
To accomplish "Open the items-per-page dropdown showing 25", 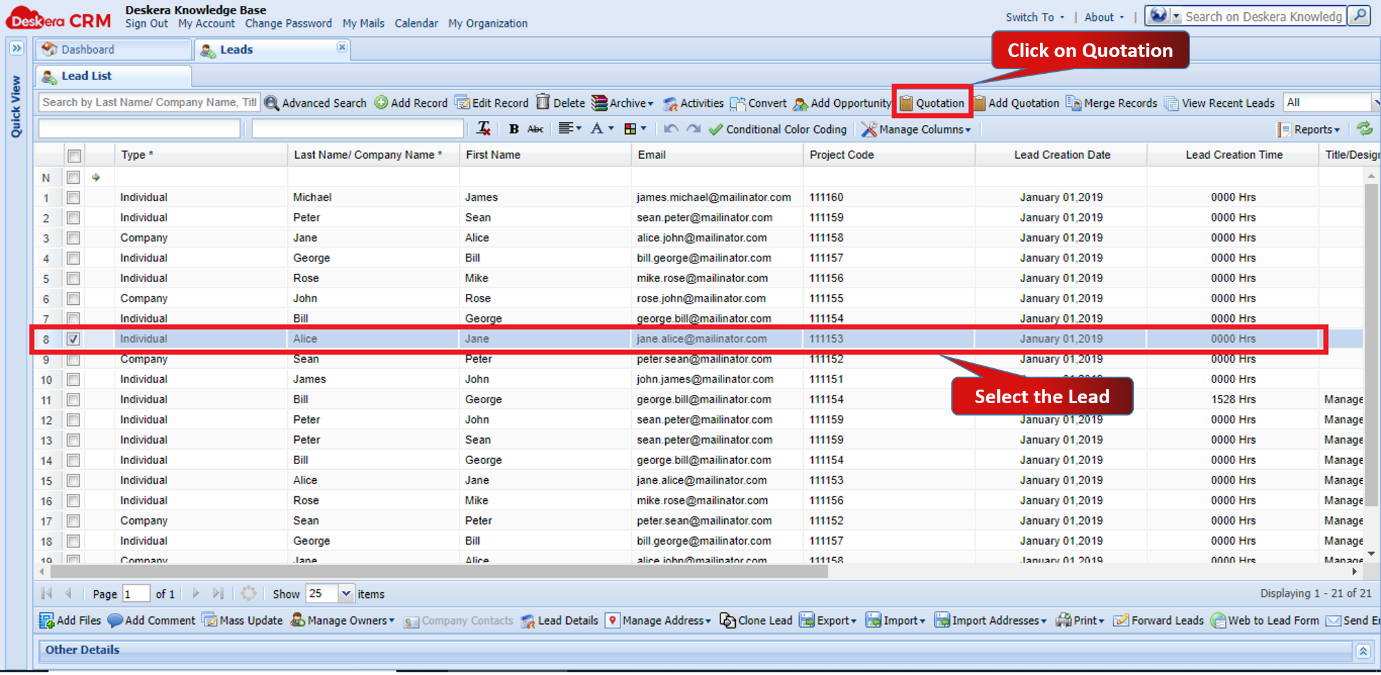I will (346, 594).
